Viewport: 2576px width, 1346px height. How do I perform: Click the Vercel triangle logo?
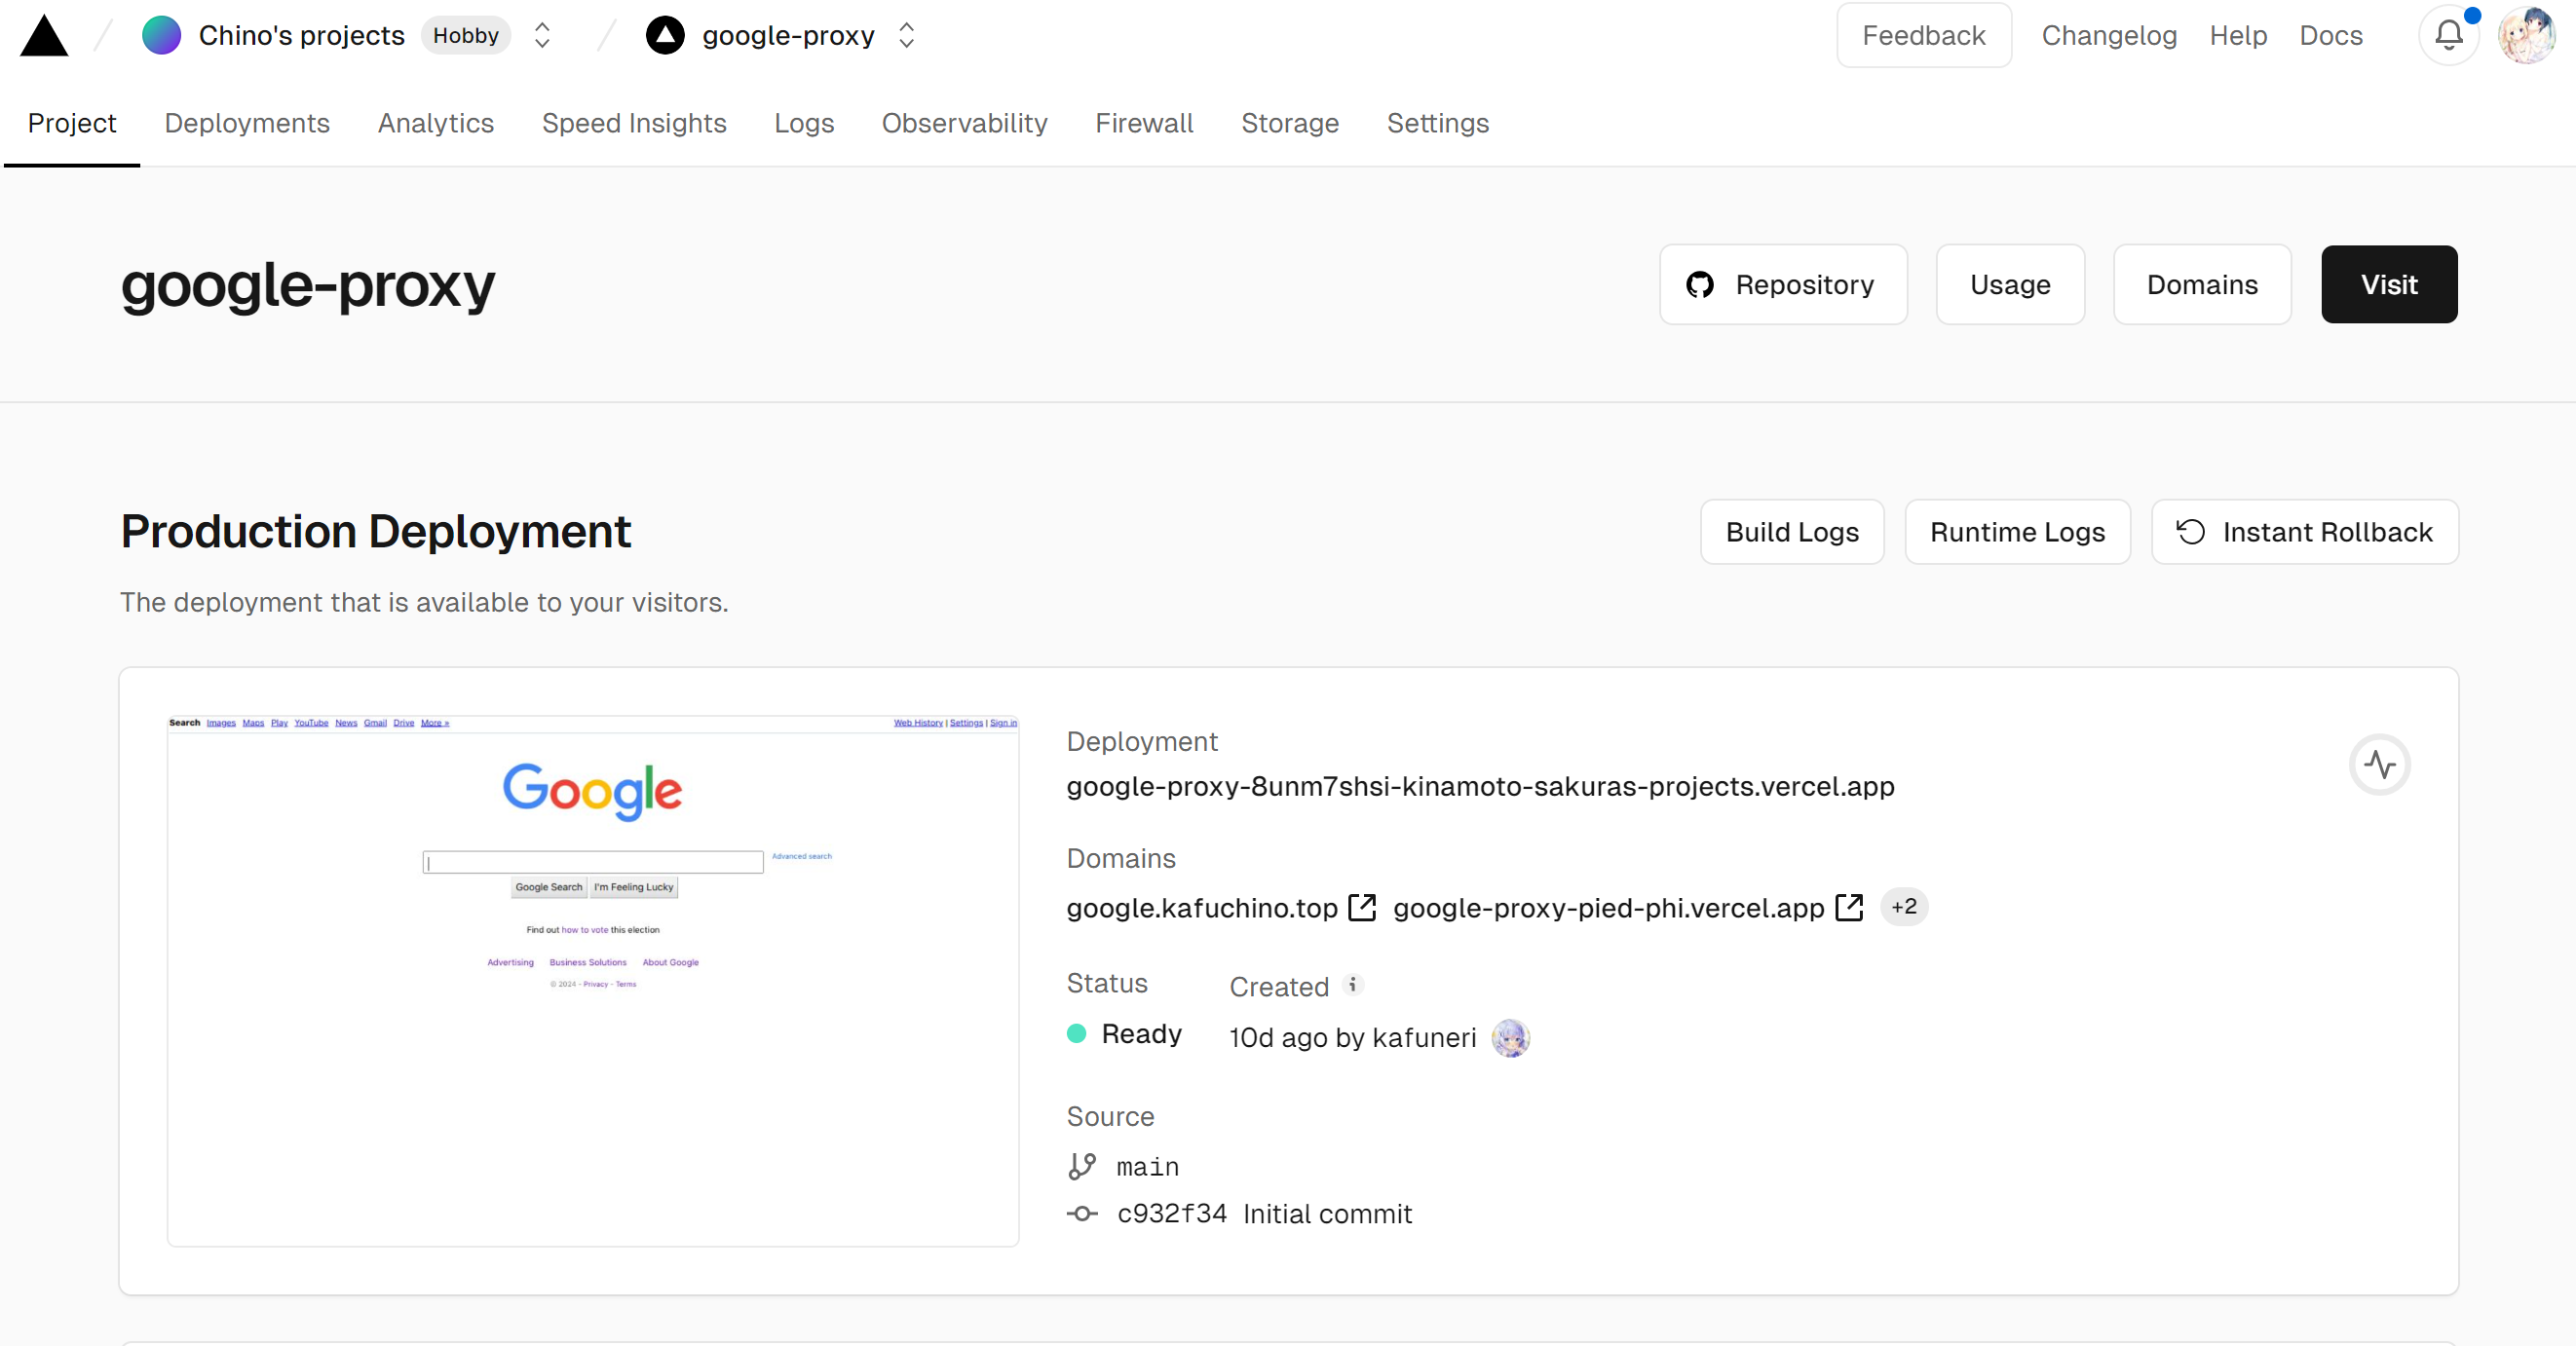[x=44, y=36]
